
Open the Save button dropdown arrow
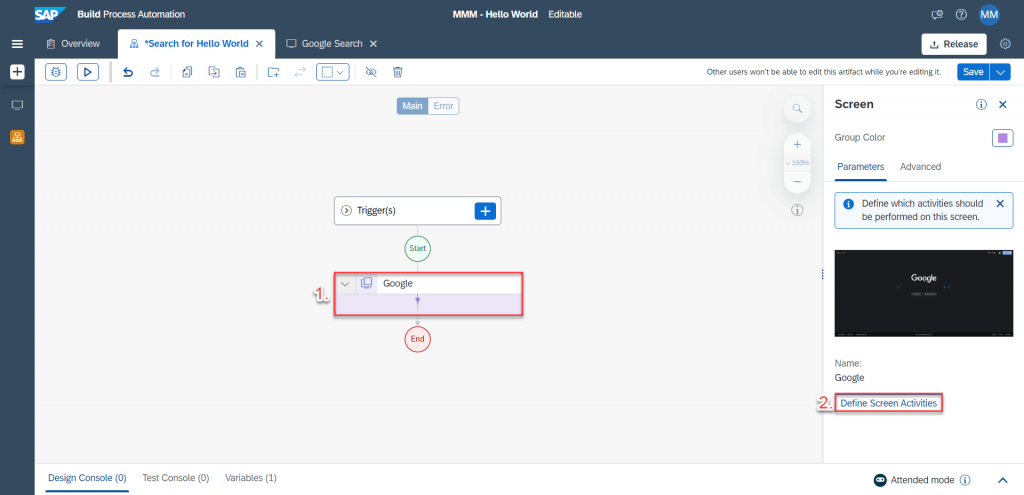pyautogui.click(x=1000, y=72)
